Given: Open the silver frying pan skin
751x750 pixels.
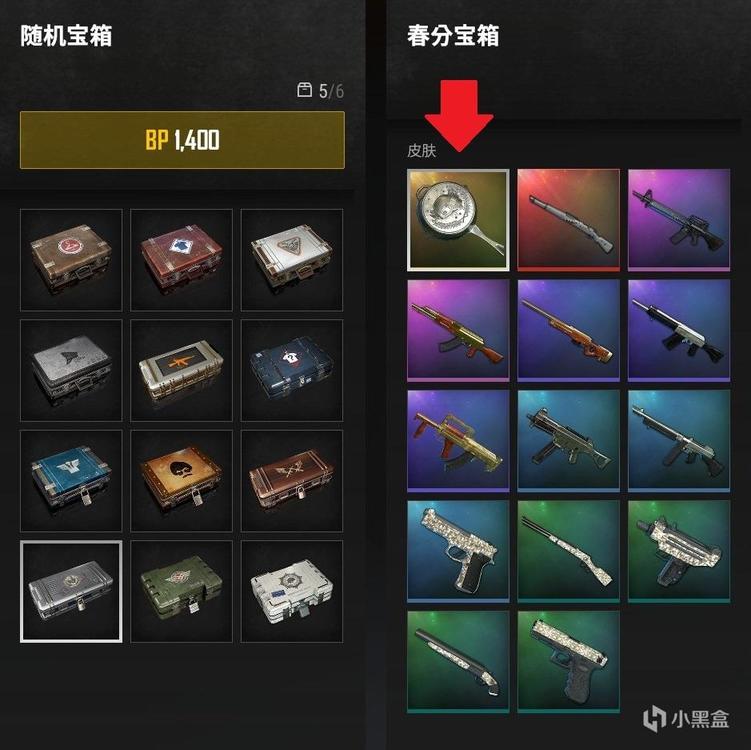Looking at the screenshot, I should [458, 220].
